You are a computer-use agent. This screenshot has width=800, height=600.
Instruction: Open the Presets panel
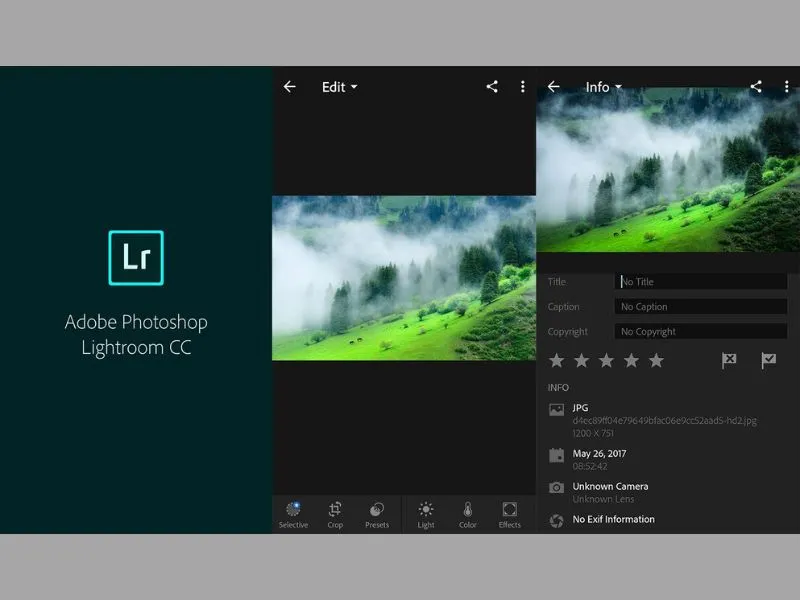point(377,515)
